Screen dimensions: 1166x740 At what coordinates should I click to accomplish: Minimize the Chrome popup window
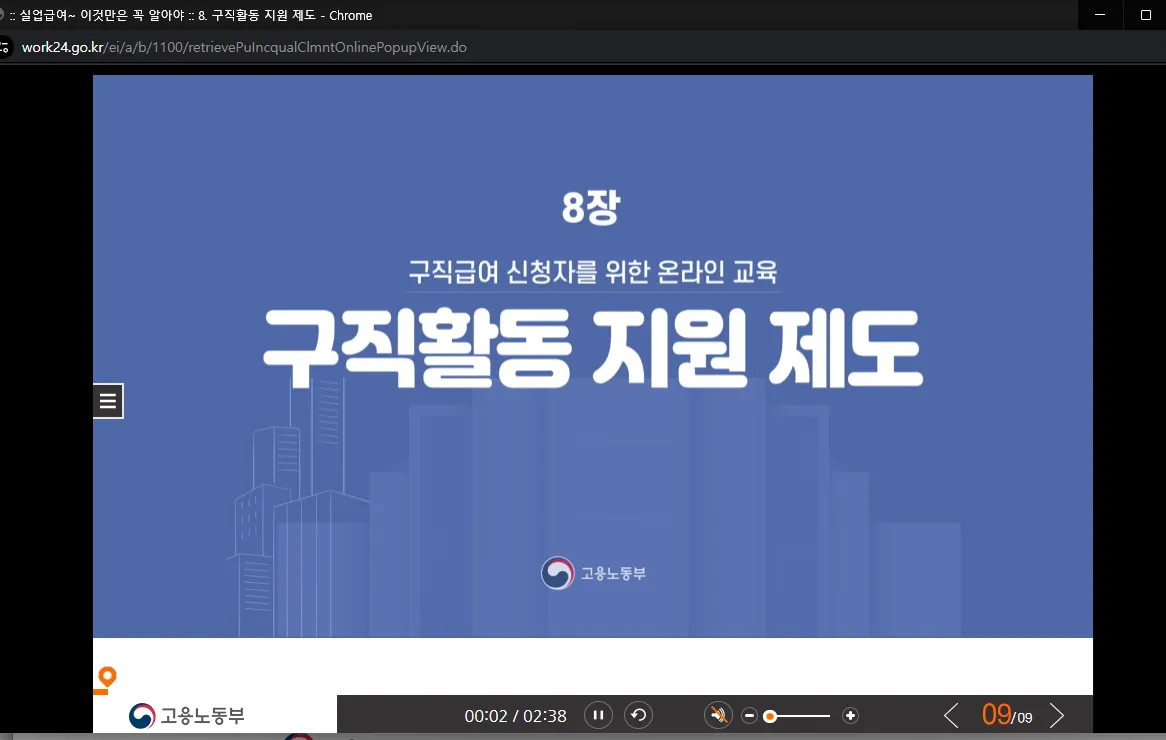click(x=1100, y=15)
